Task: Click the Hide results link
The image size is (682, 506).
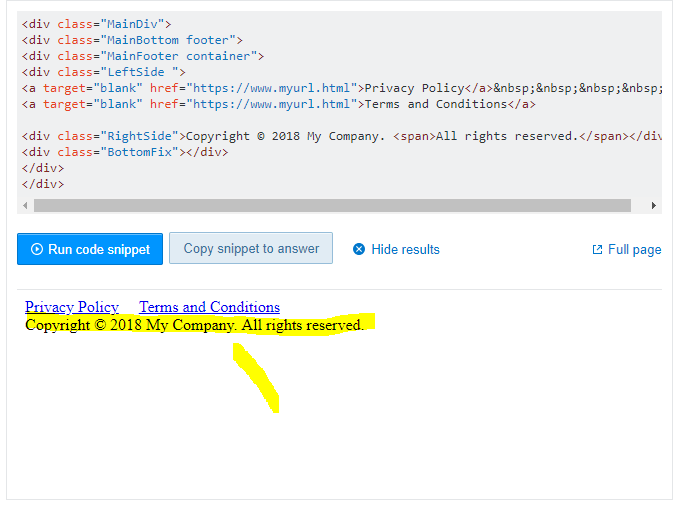Action: [x=405, y=249]
